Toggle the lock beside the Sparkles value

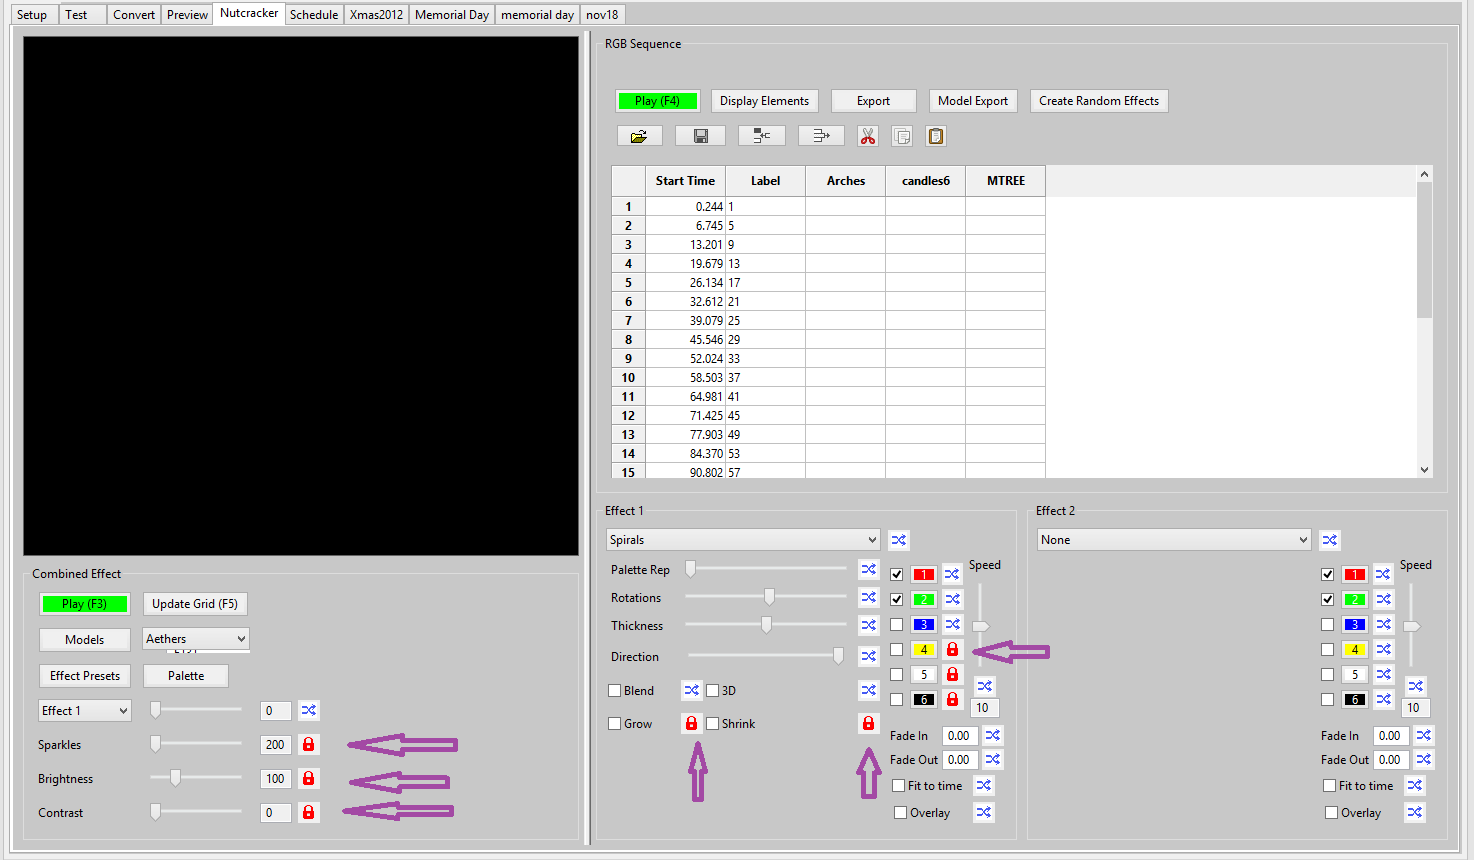pos(309,744)
